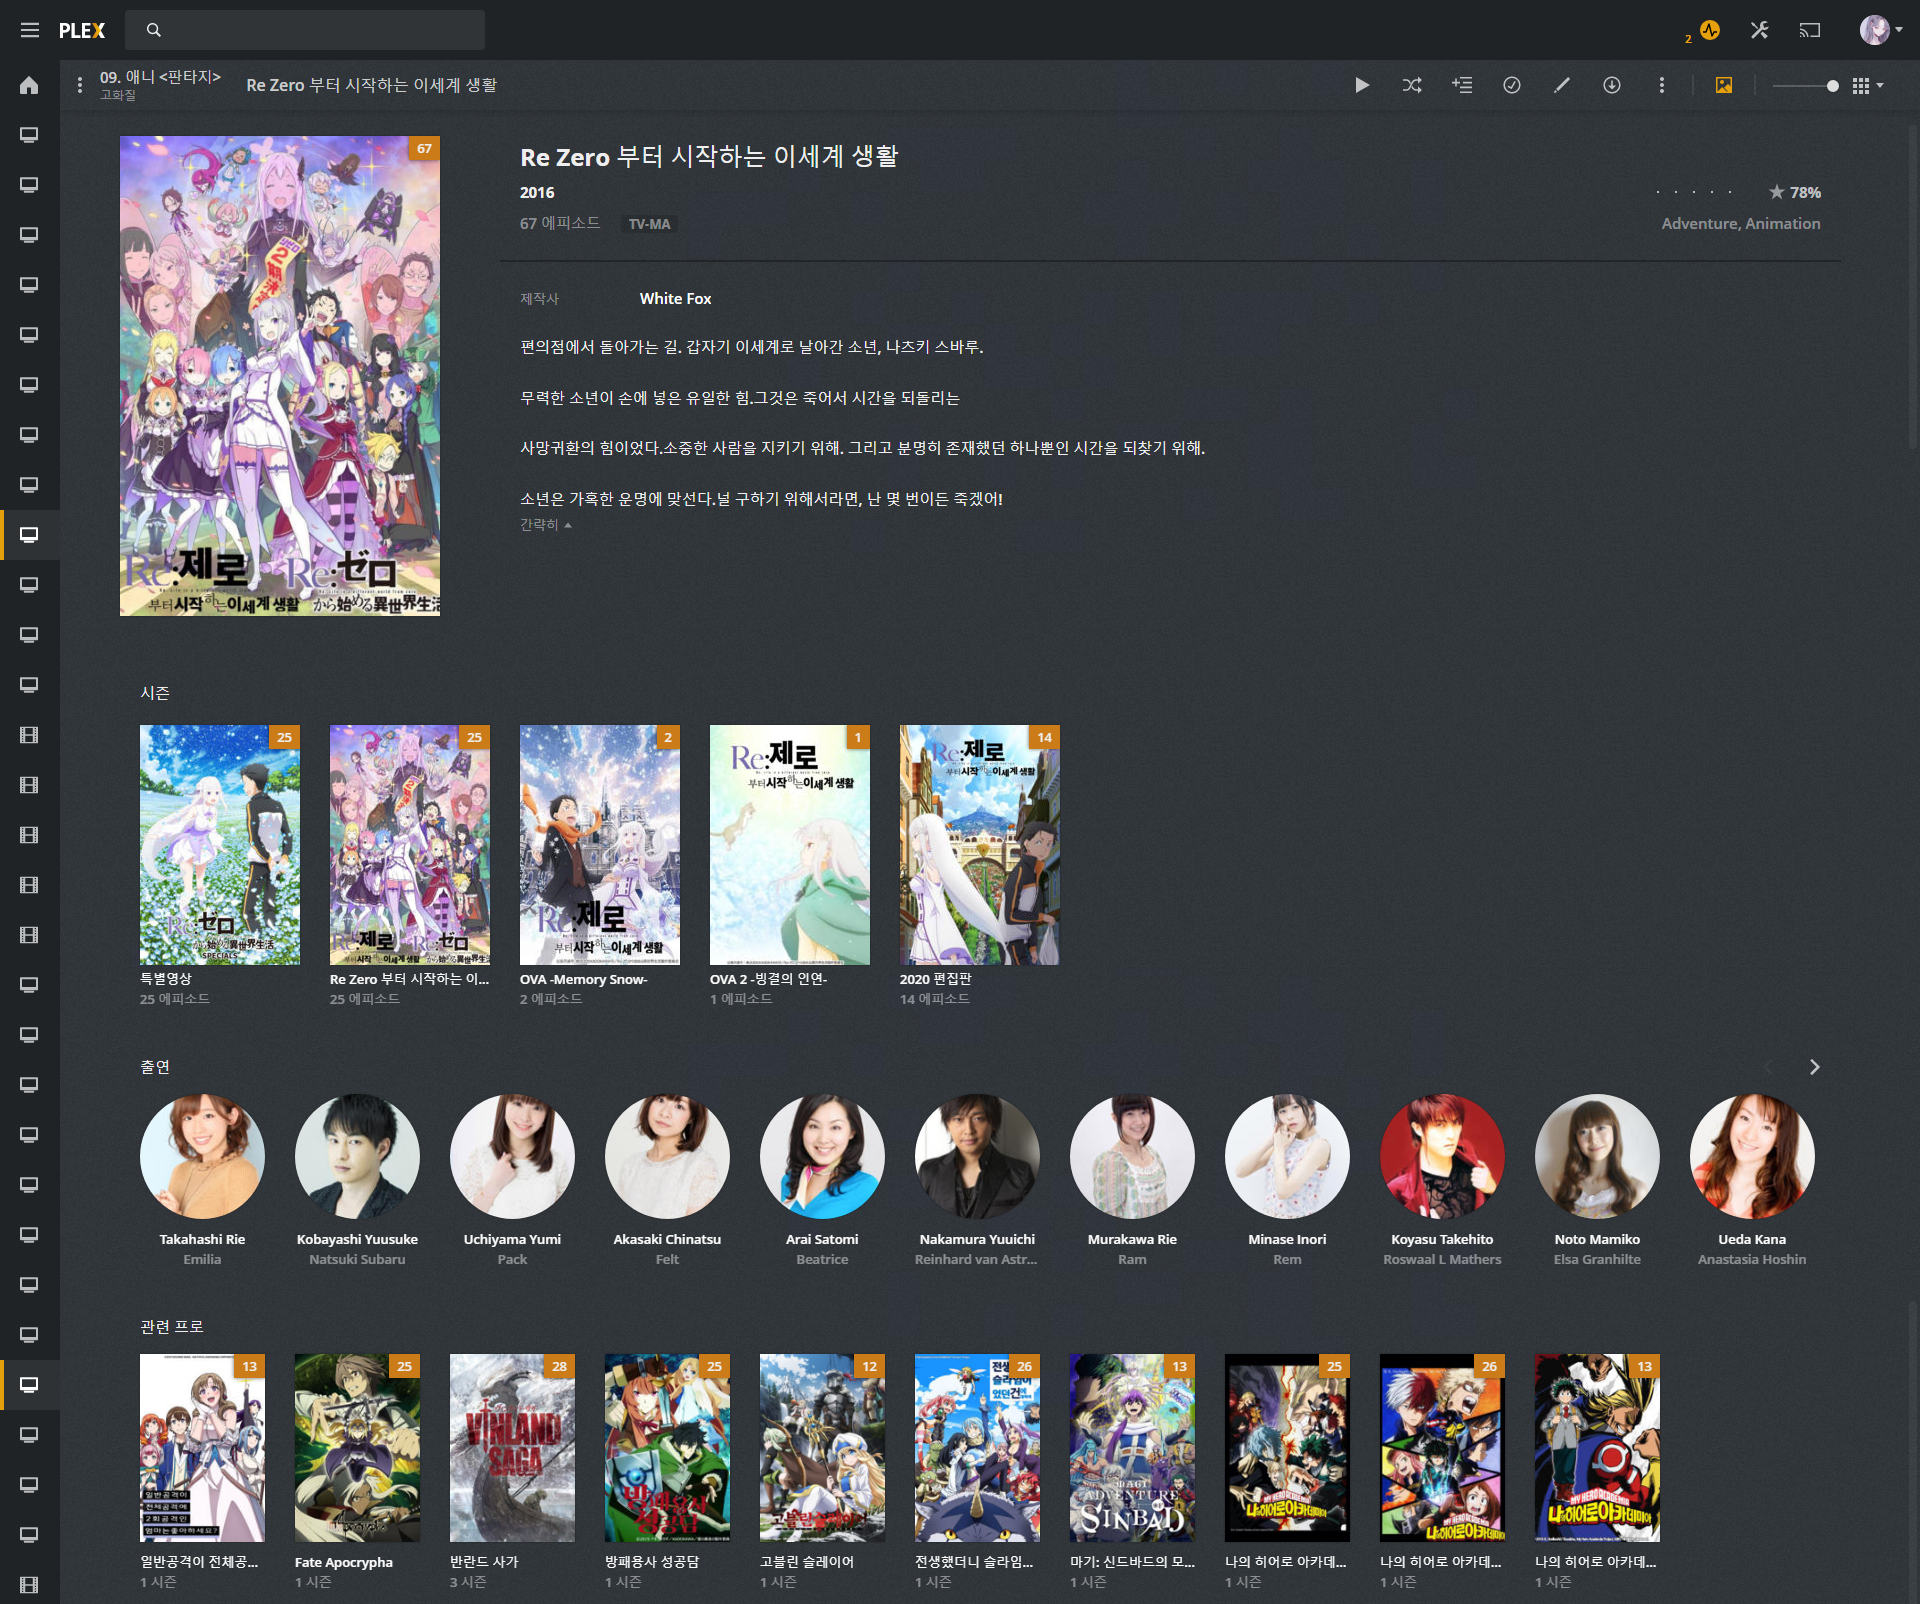Open cast member Nakamura Yuuichi
The height and width of the screenshot is (1604, 1920).
point(977,1156)
